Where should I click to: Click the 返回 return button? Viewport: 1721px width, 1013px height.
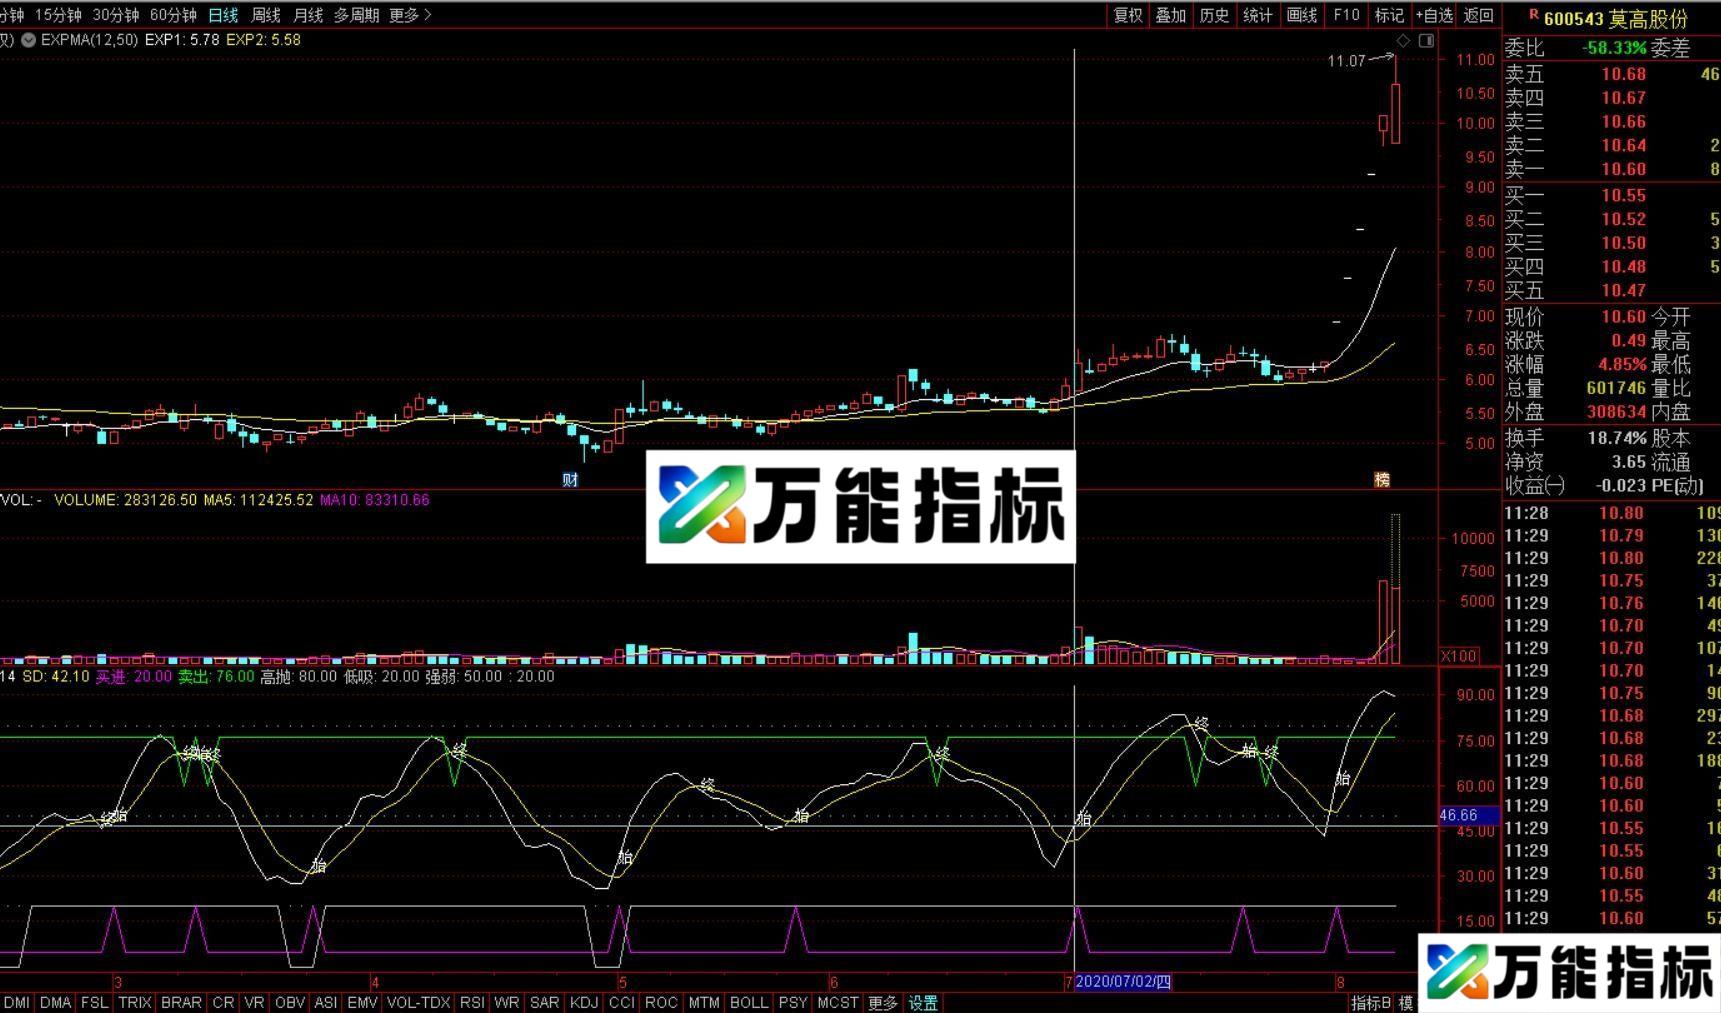(x=1477, y=15)
